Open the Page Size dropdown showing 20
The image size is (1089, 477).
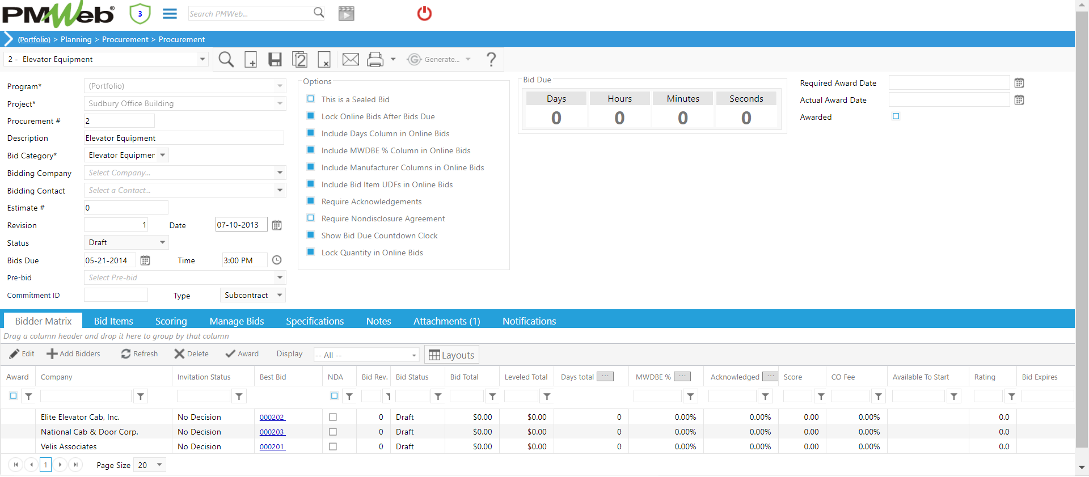(160, 465)
